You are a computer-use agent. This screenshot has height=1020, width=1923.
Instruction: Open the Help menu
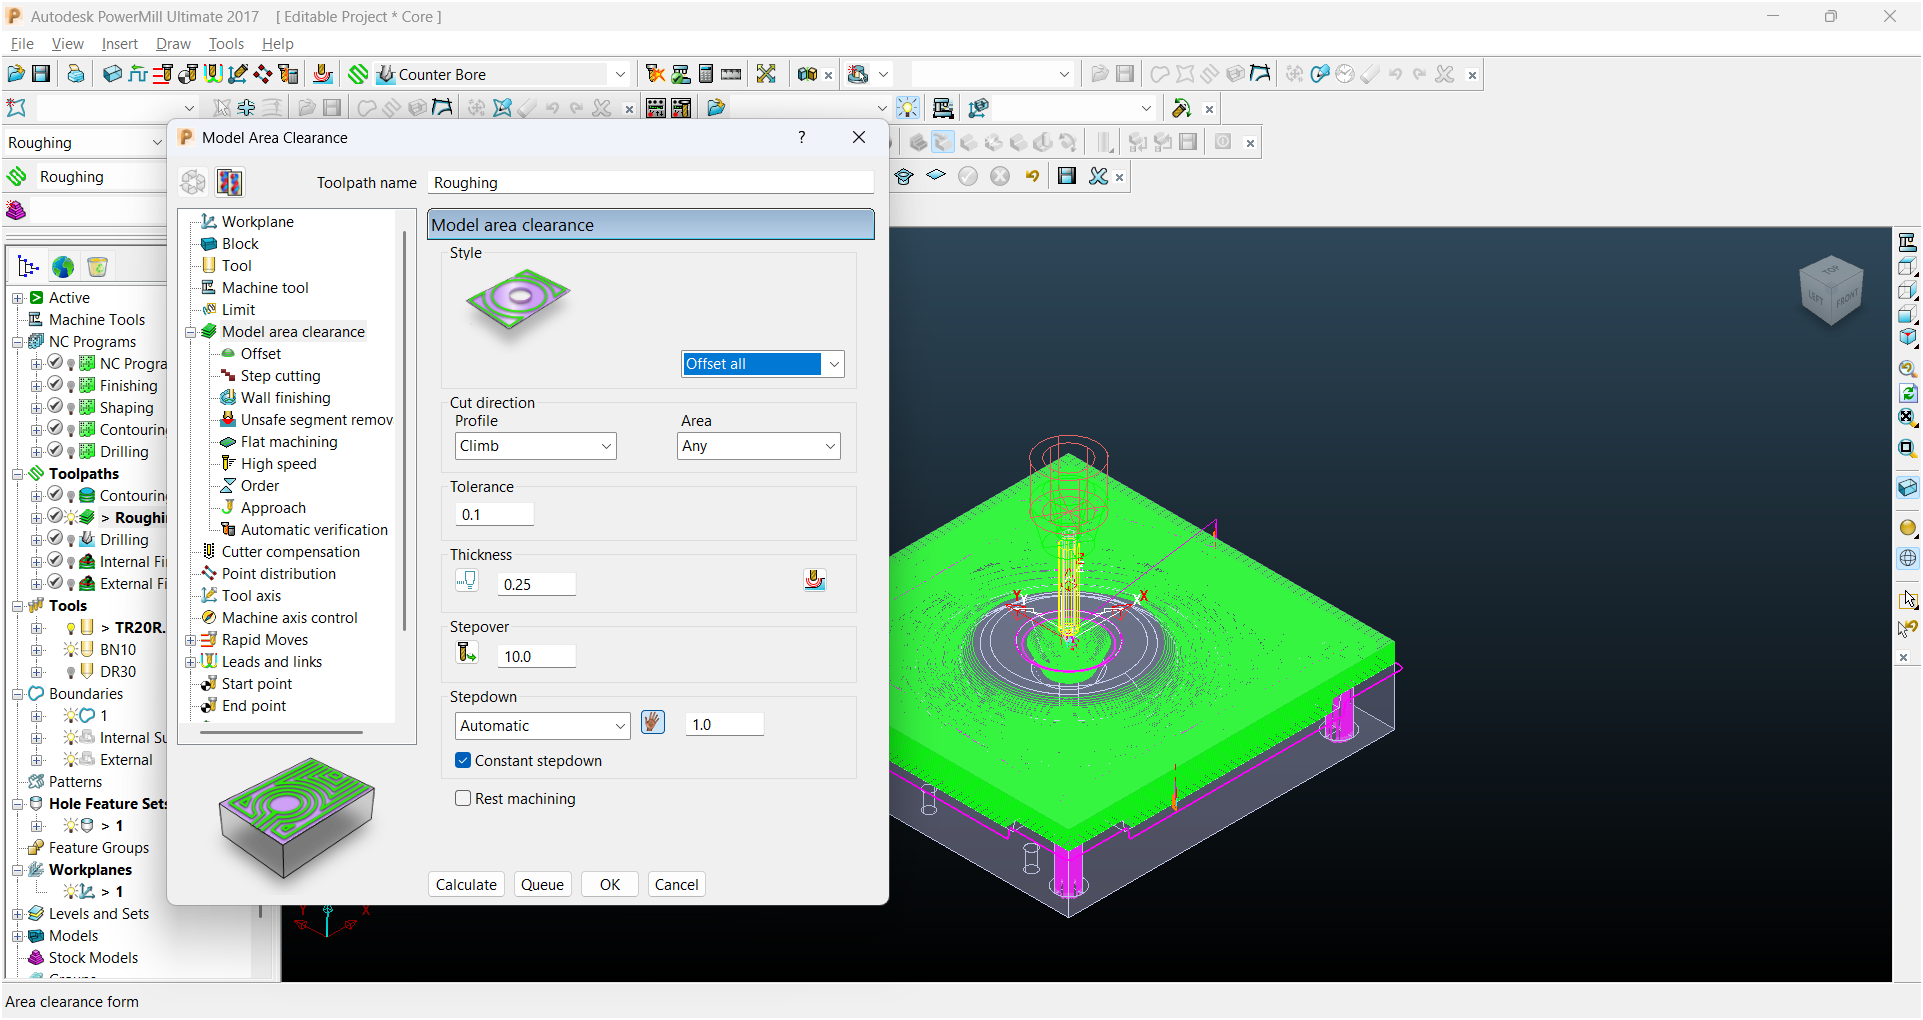coord(277,44)
